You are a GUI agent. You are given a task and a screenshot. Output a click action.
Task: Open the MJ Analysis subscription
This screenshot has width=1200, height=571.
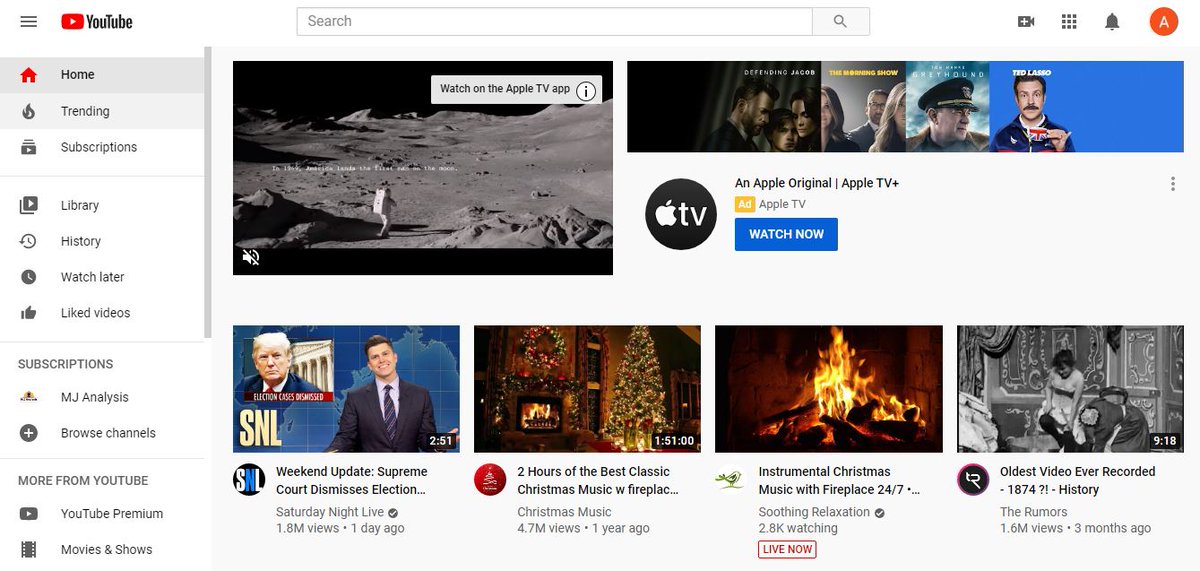[x=102, y=397]
